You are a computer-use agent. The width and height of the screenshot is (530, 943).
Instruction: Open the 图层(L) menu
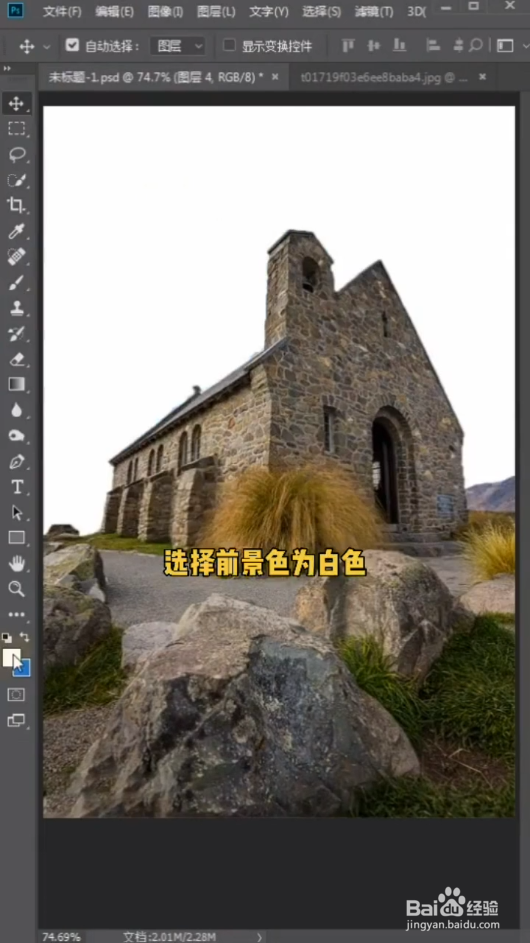pyautogui.click(x=216, y=11)
